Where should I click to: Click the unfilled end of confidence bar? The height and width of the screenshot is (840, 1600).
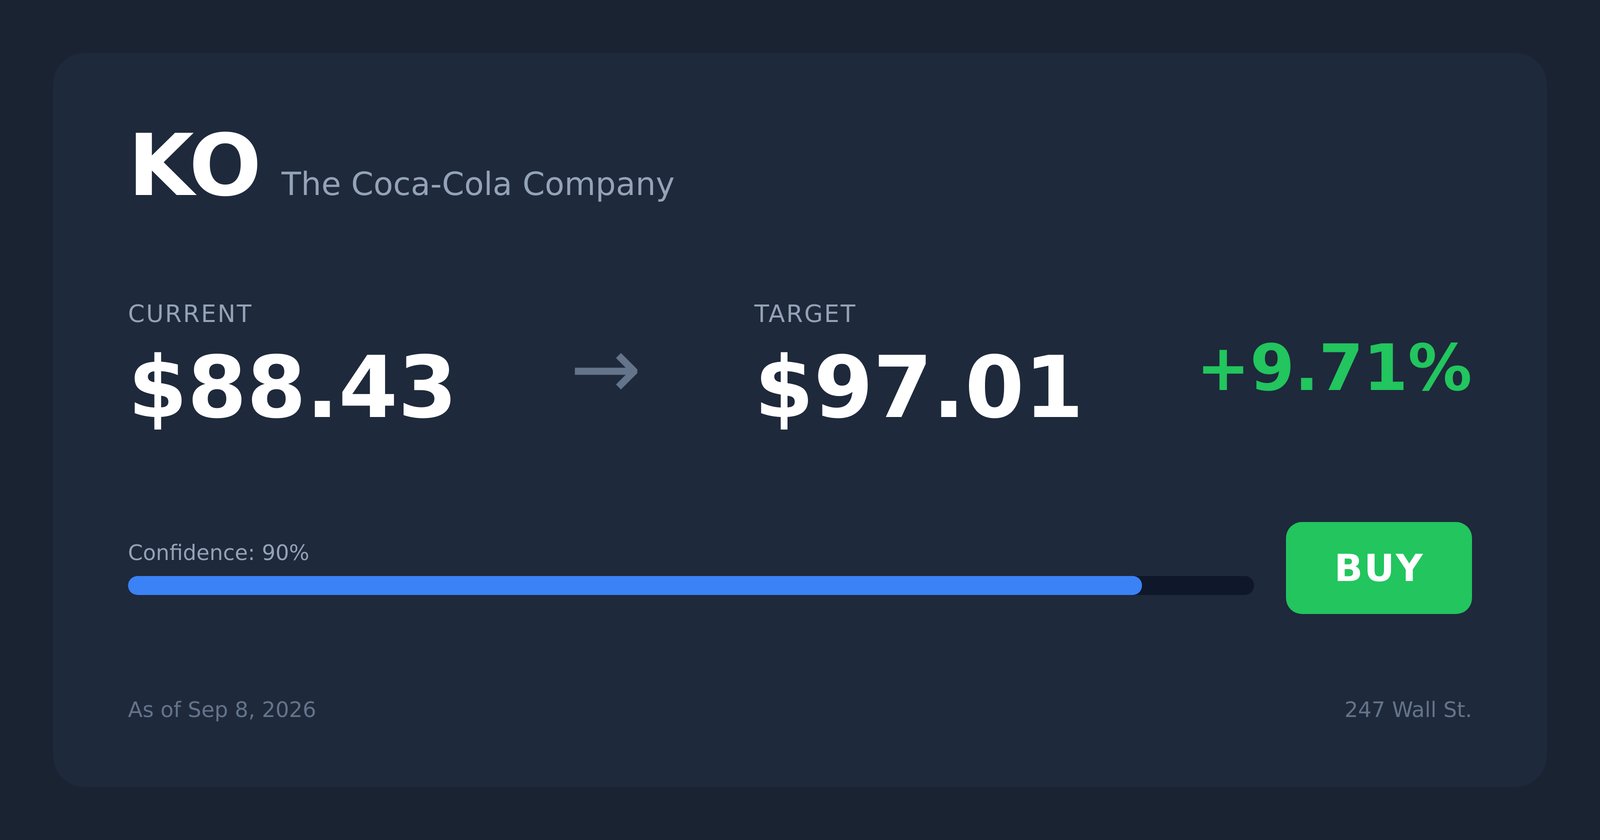pos(1198,585)
